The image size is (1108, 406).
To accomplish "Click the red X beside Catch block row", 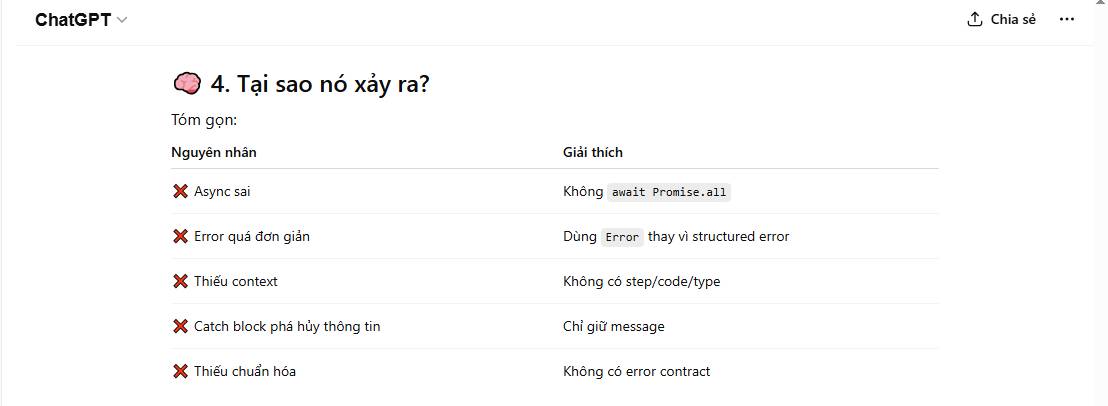I will 181,326.
